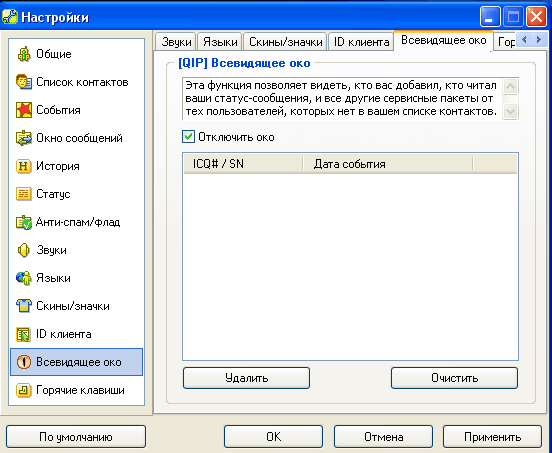Click the red star События icon
The height and width of the screenshot is (453, 552).
point(24,110)
